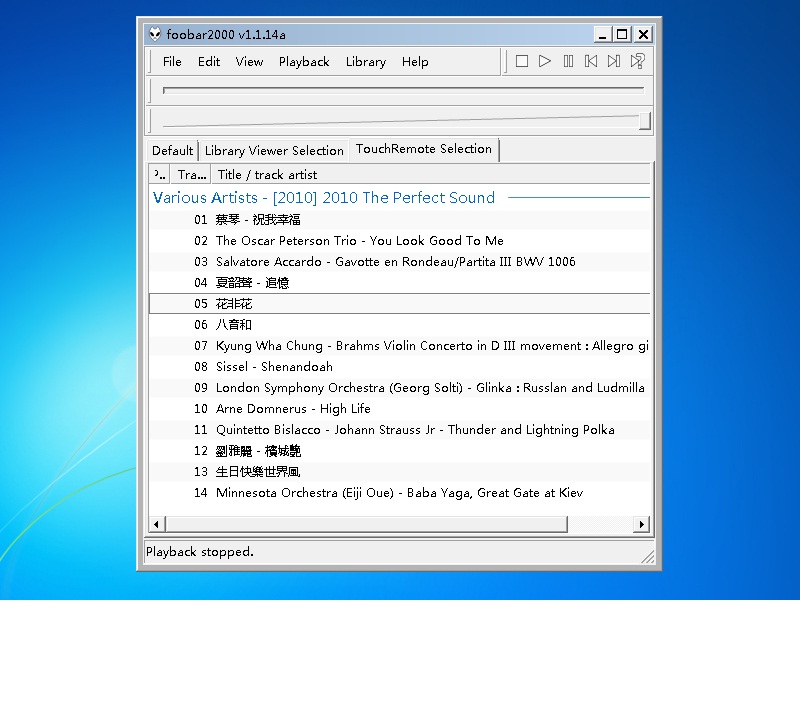Image resolution: width=800 pixels, height=720 pixels.
Task: Maximize the foobar2000 window
Action: pyautogui.click(x=622, y=34)
